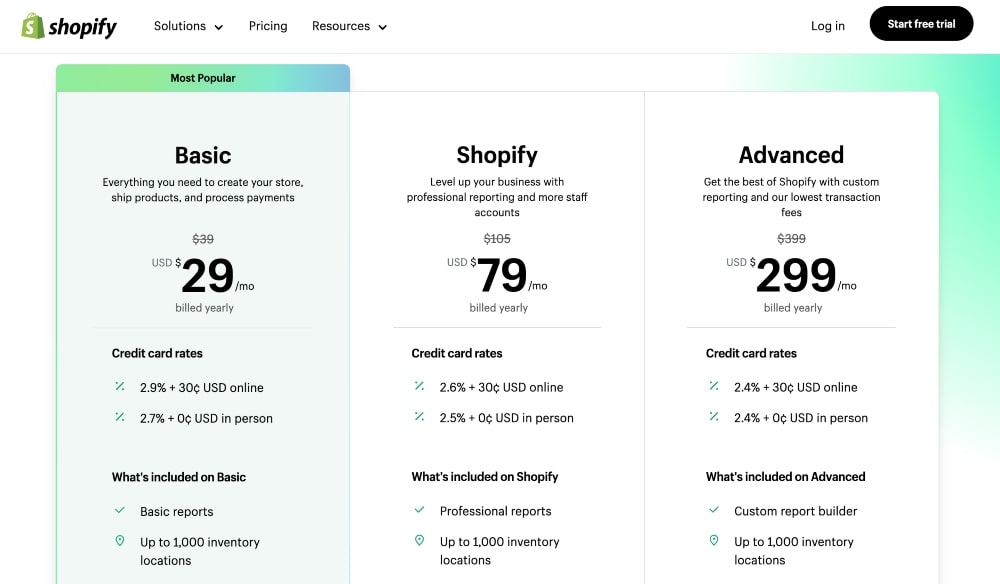Click the percentage icon beside Advanced's 2.4% online rate
Viewport: 1000px width, 584px height.
713,387
